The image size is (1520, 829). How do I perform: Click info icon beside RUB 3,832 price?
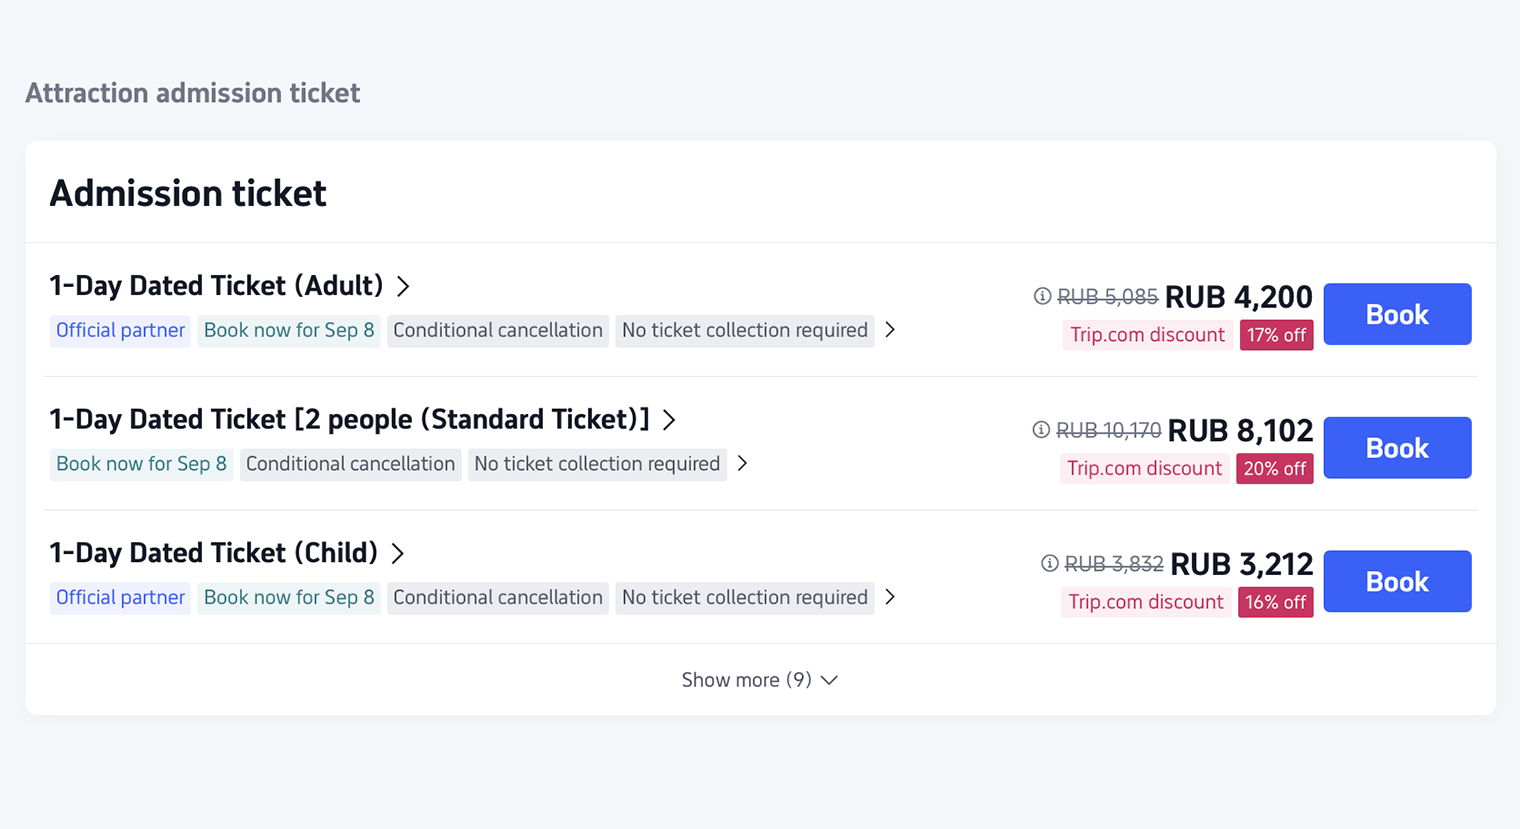(x=1049, y=564)
